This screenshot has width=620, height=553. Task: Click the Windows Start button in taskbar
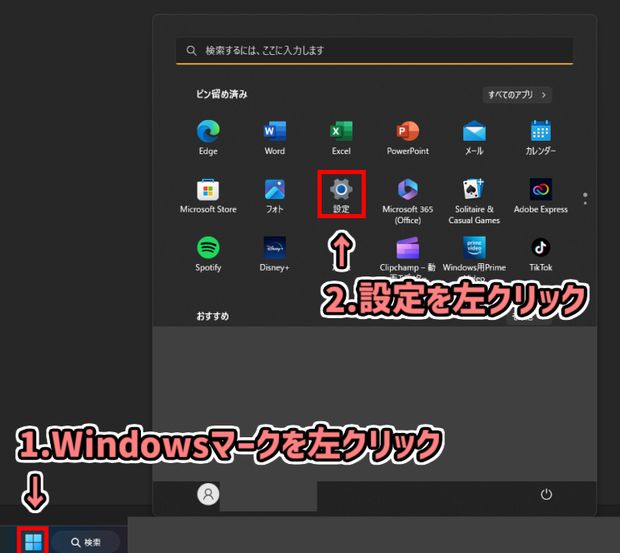pos(33,542)
